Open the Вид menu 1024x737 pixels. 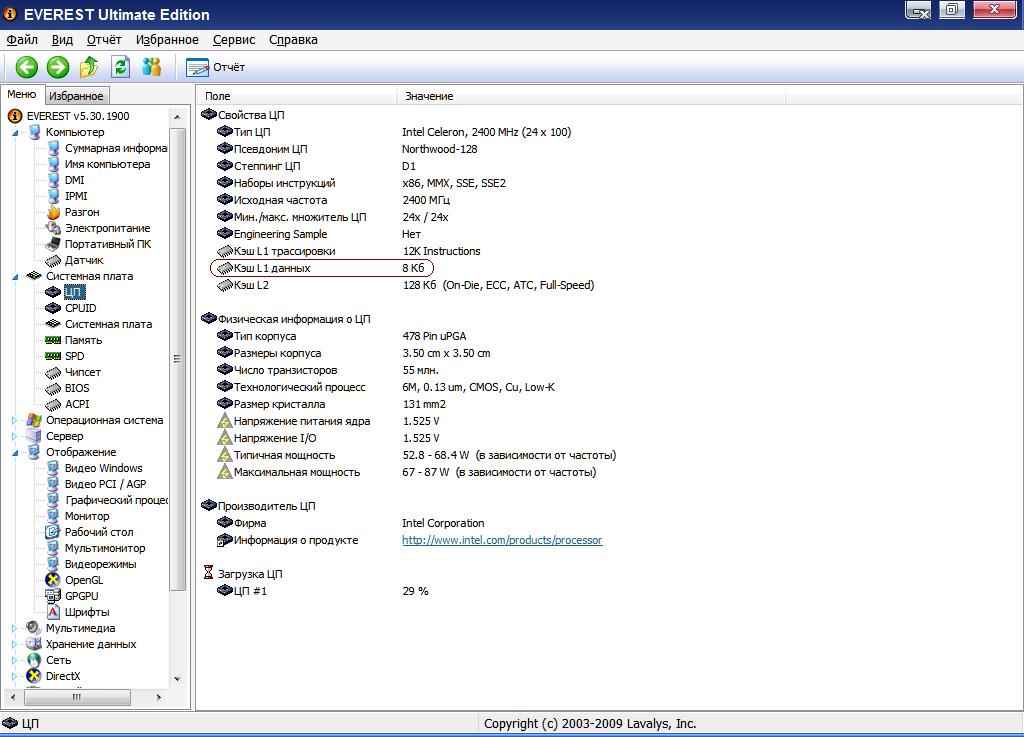click(62, 40)
